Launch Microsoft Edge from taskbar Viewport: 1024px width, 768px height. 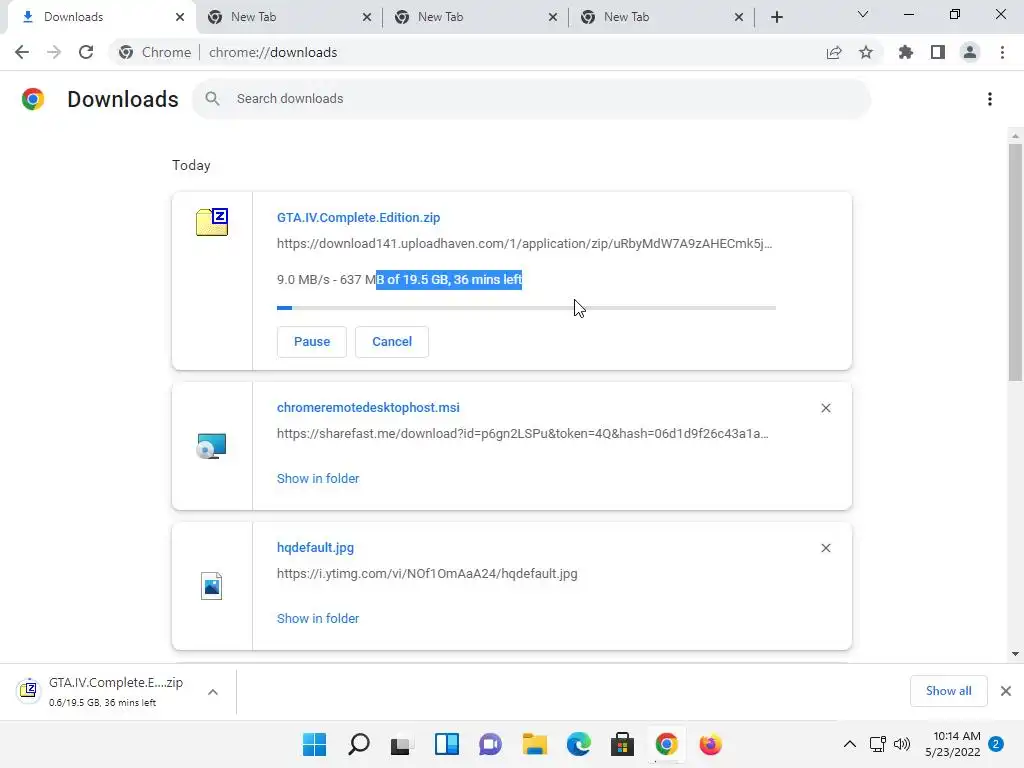tap(579, 744)
